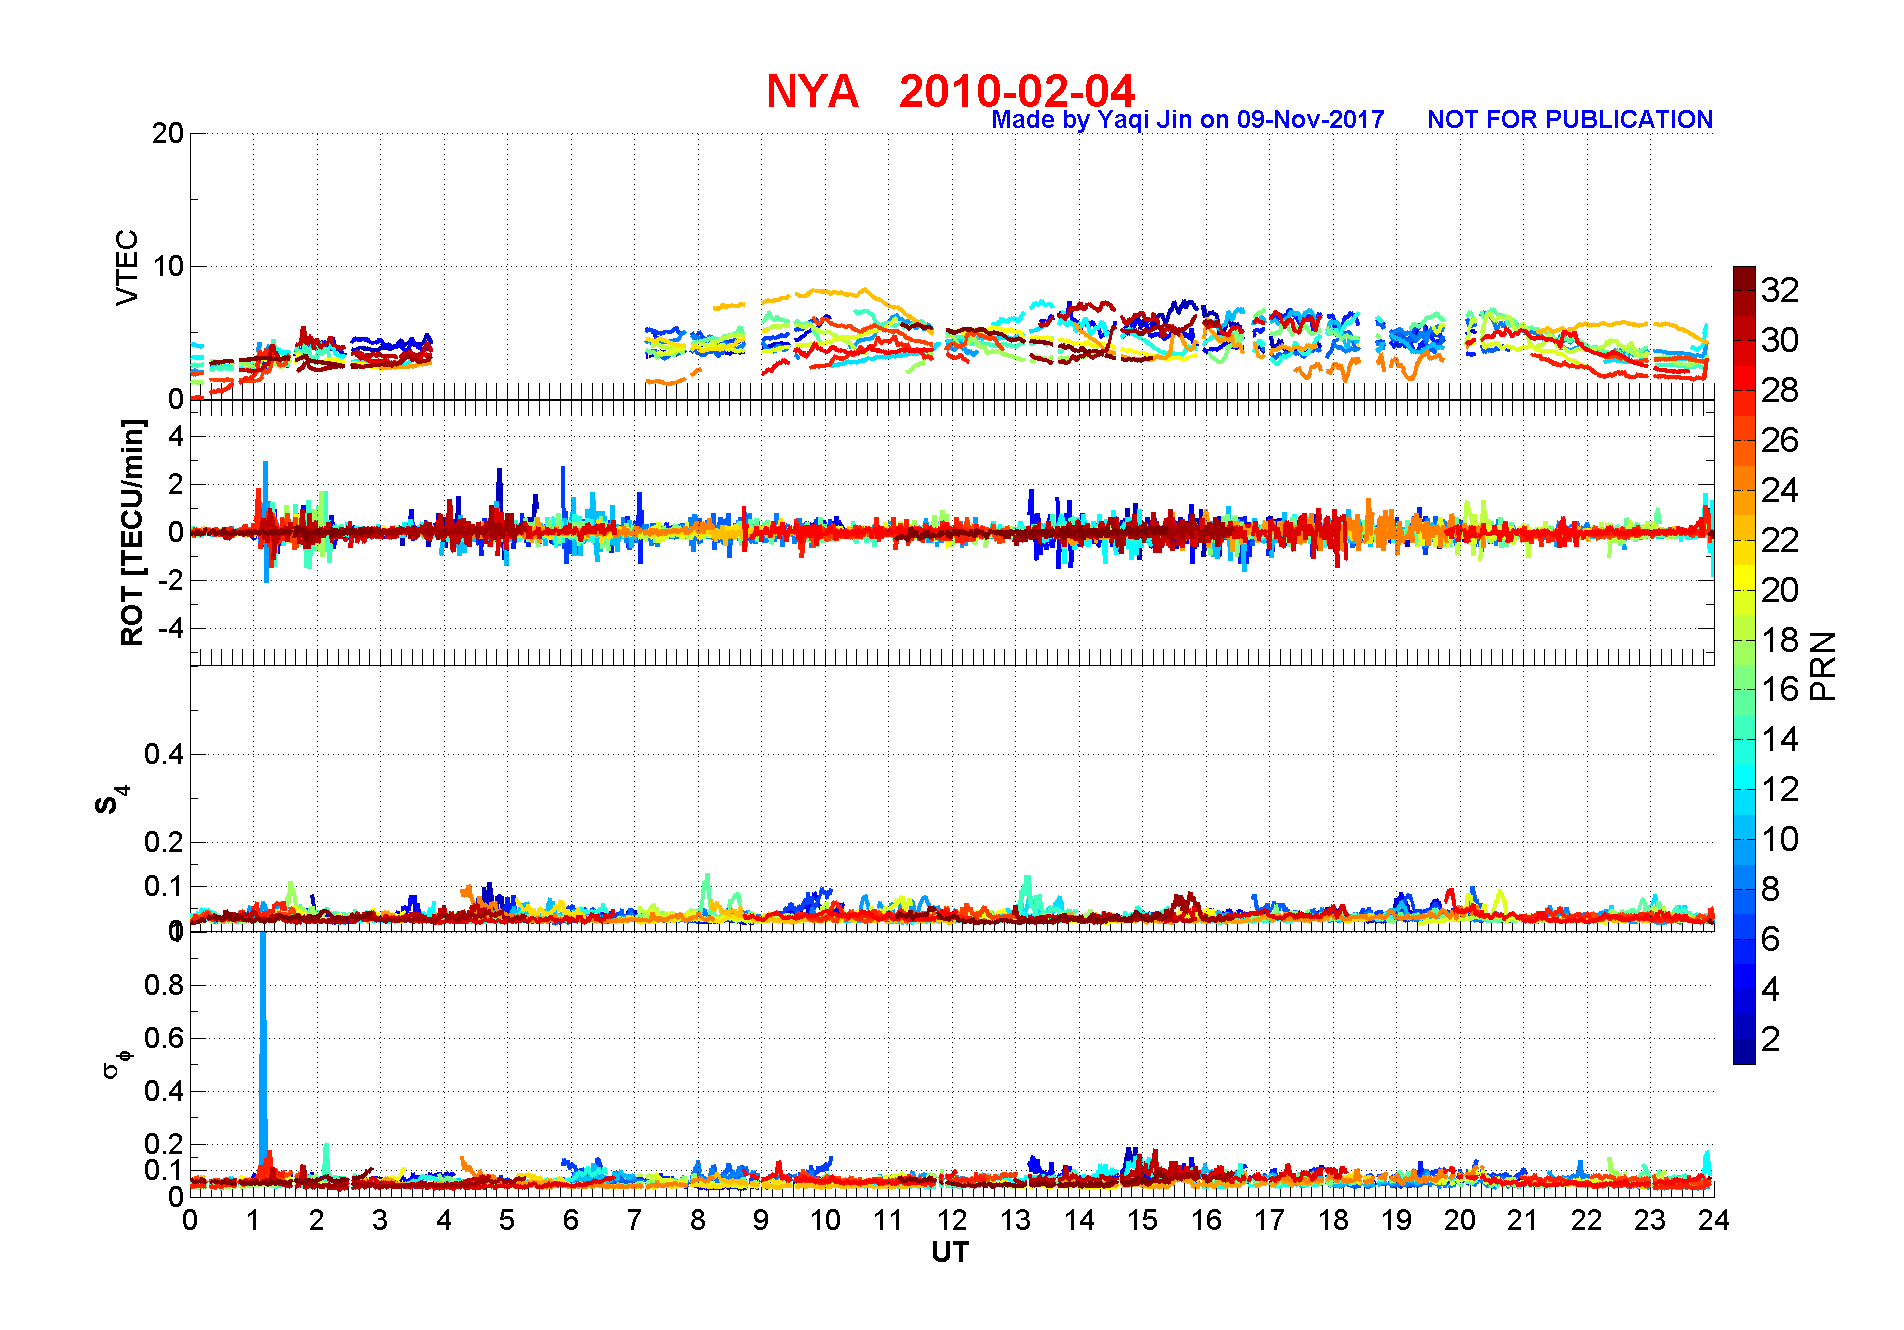Viewport: 1904px width, 1330px height.
Task: Click the dark red top of PRN colorbar
Action: coord(1744,278)
